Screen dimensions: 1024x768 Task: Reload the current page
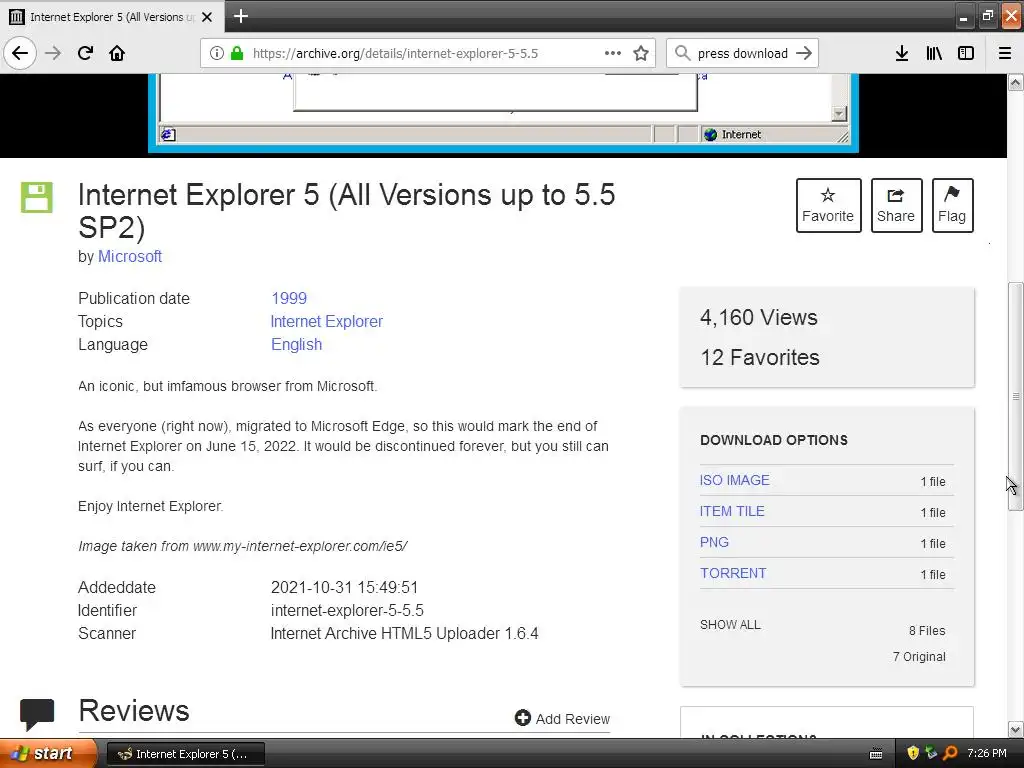pos(85,54)
